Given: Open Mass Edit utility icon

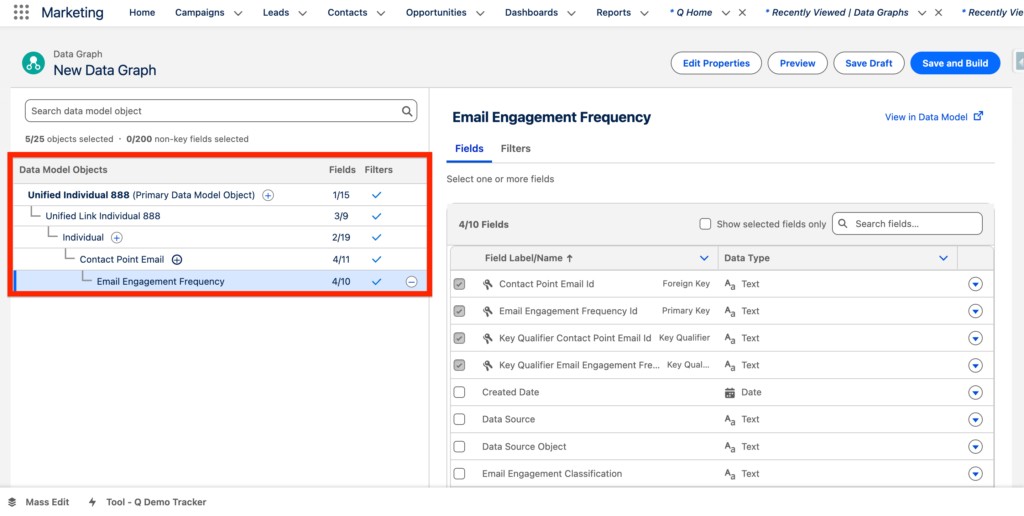Looking at the screenshot, I should [x=13, y=502].
